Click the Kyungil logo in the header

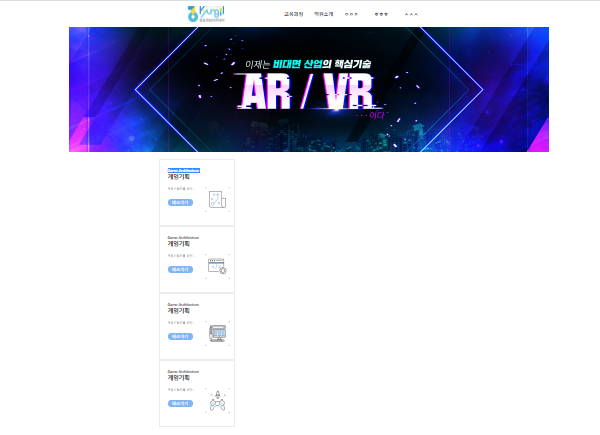click(x=206, y=14)
